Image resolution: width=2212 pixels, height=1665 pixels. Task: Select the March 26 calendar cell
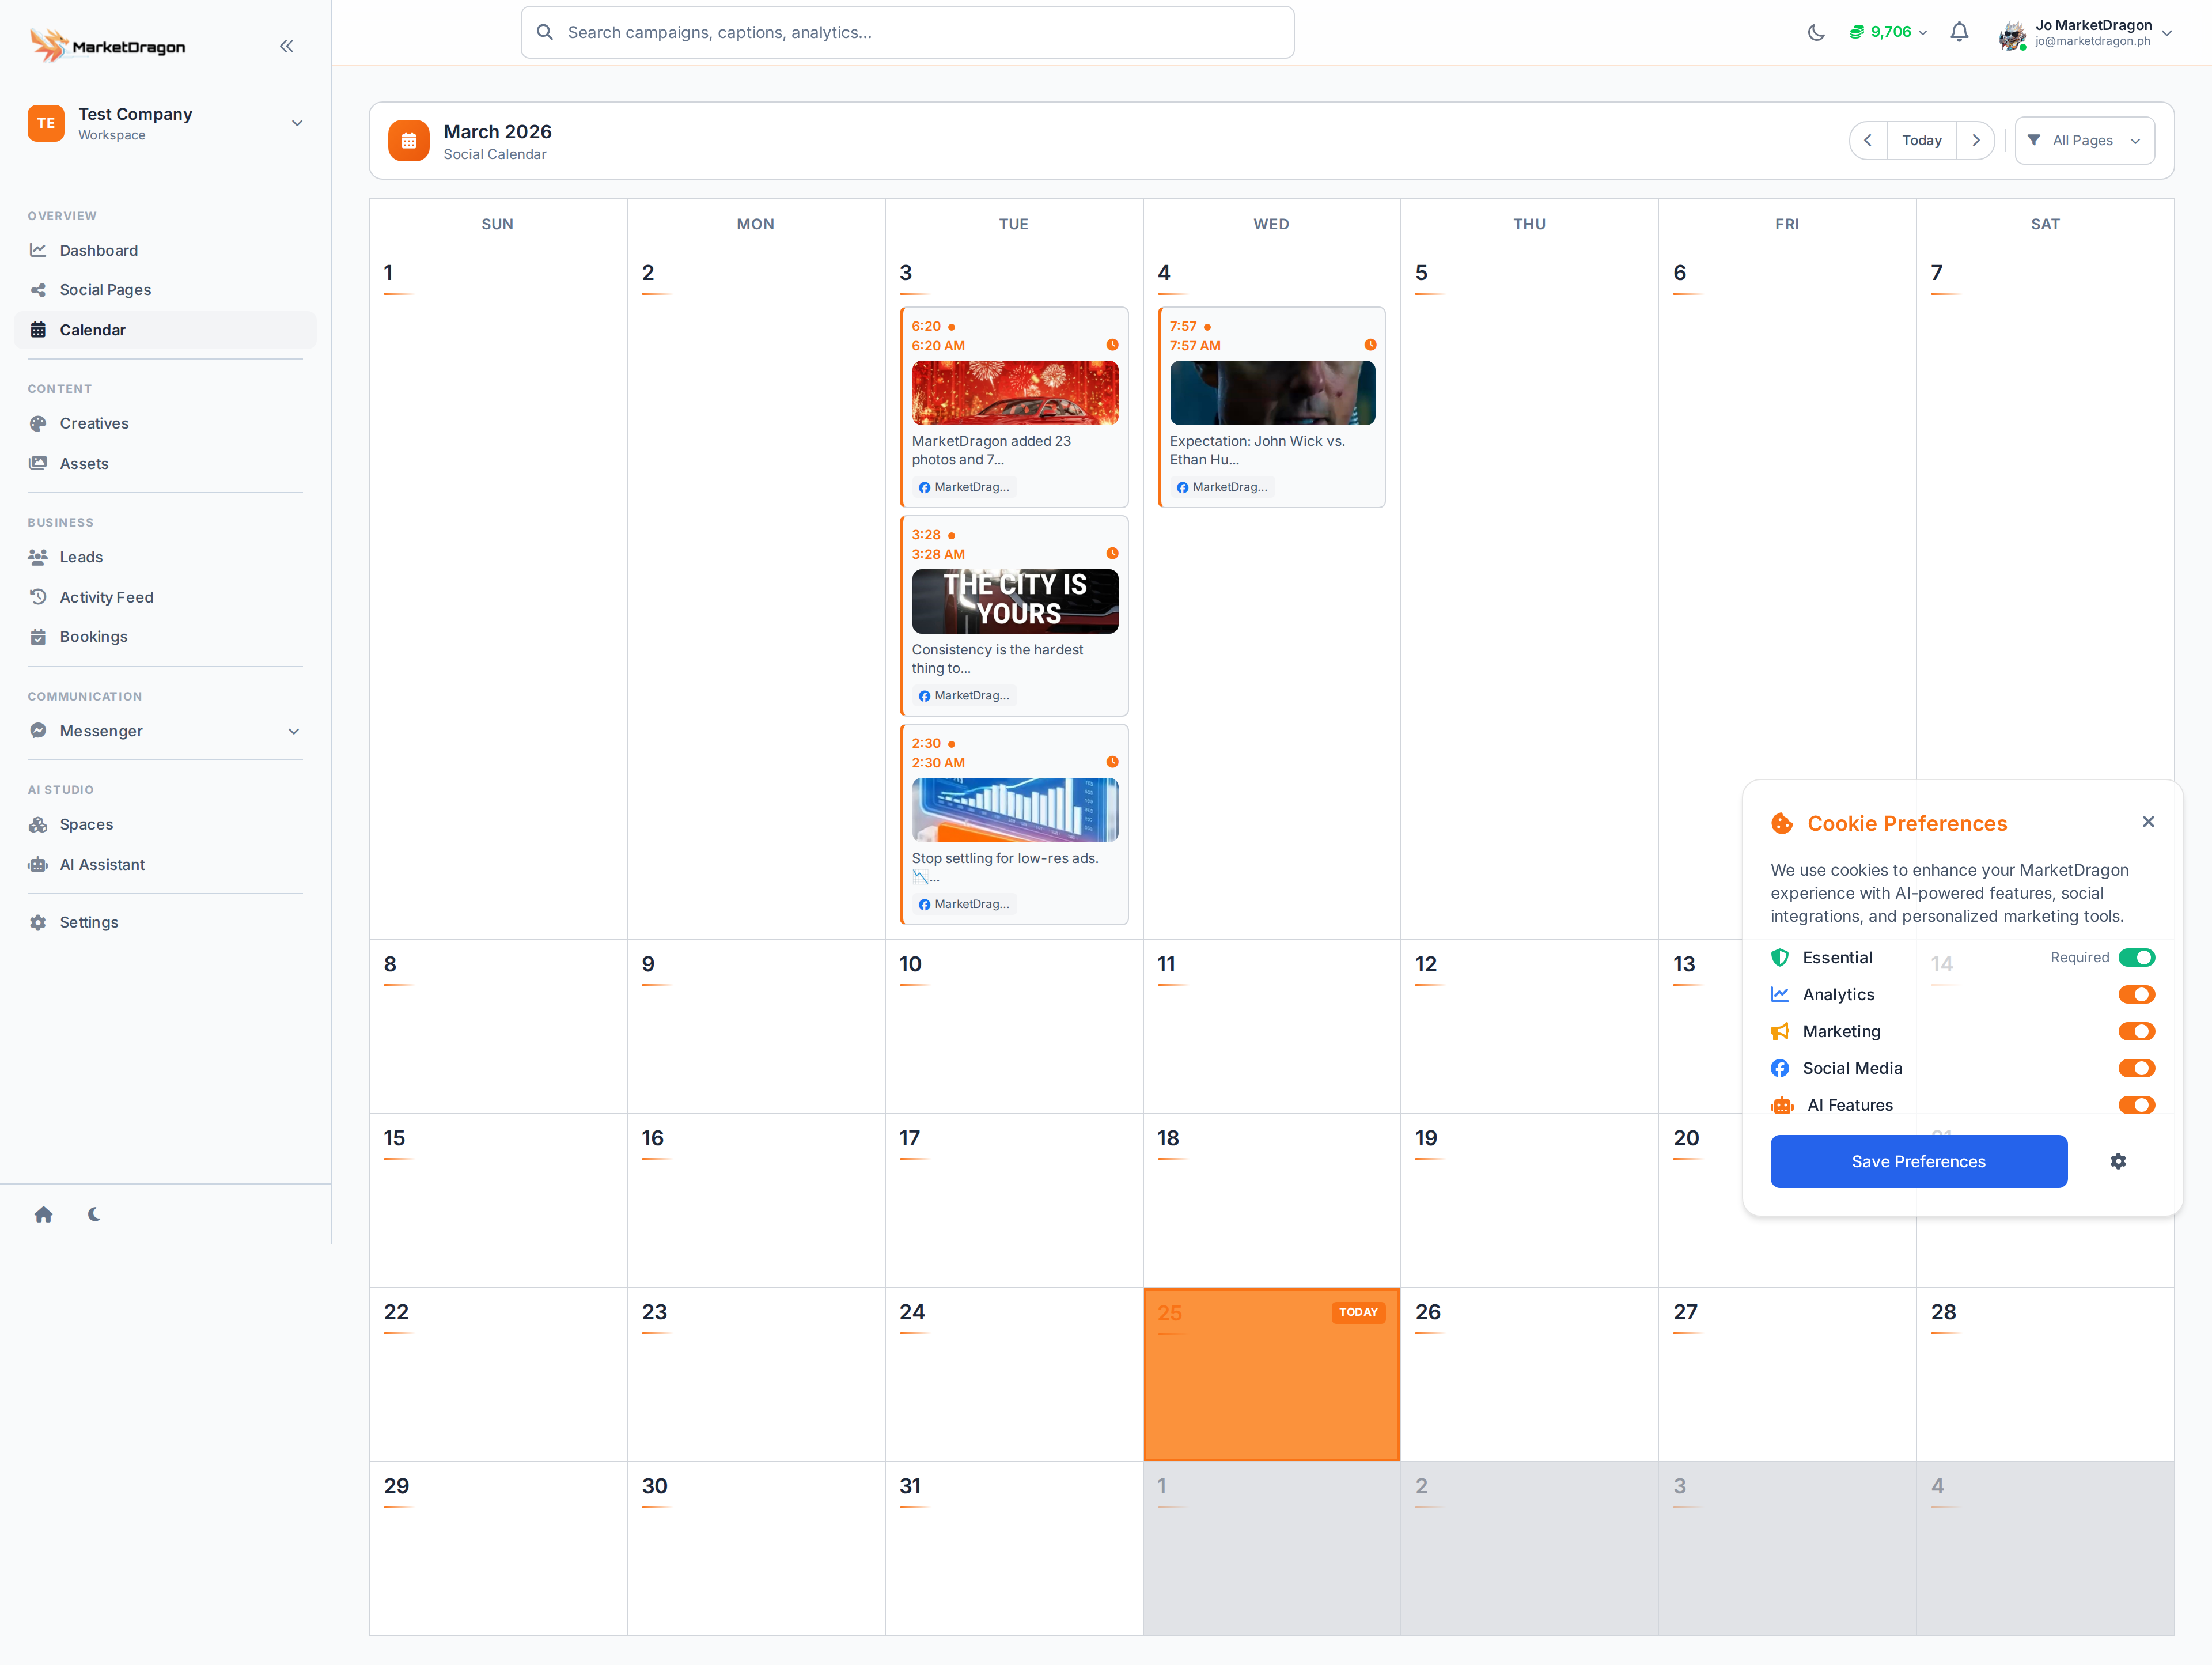(1529, 1374)
